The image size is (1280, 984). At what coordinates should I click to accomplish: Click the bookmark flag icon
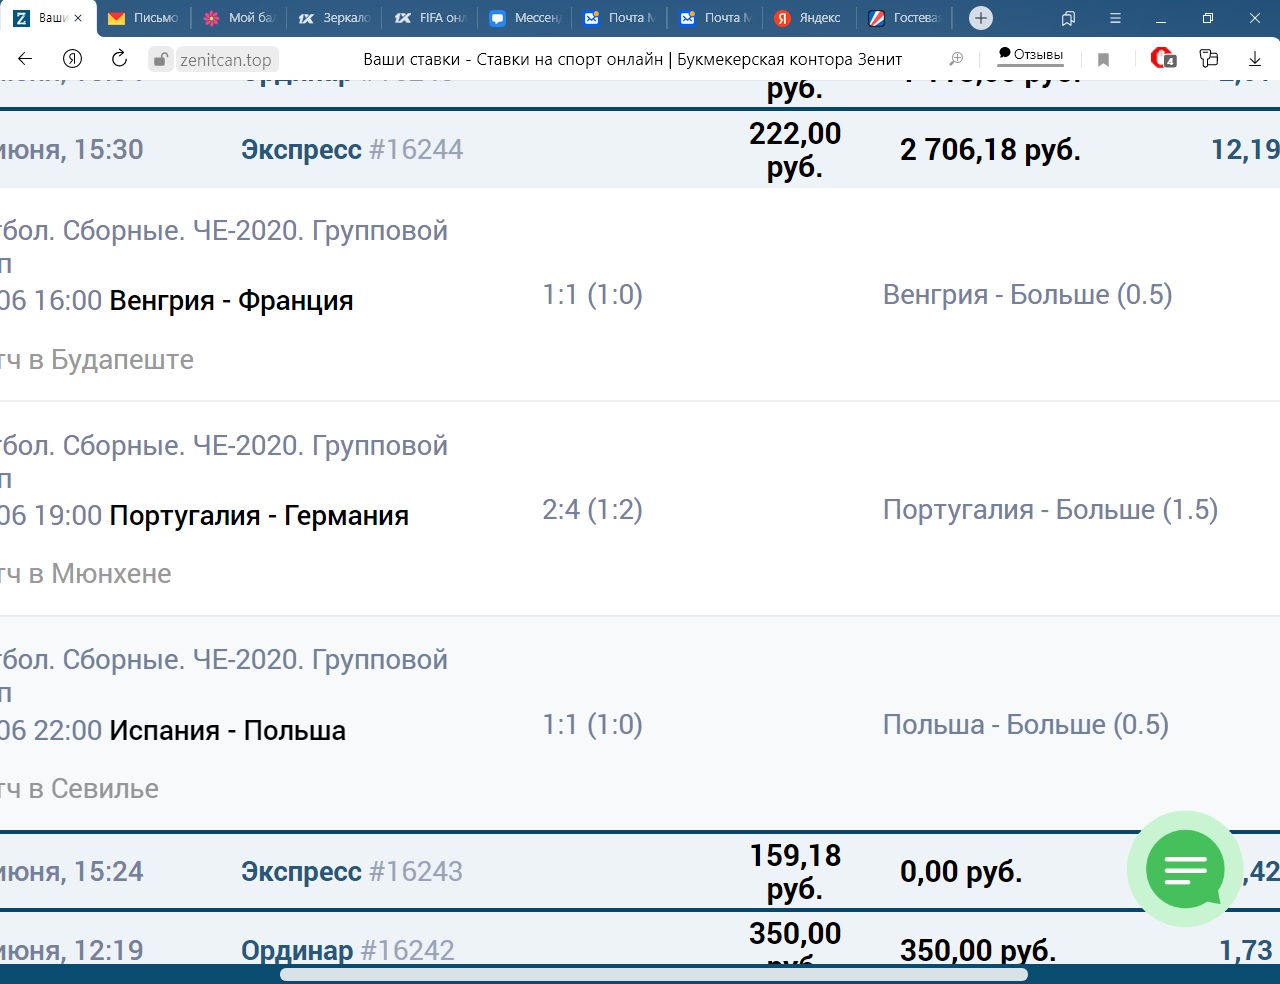(1103, 60)
